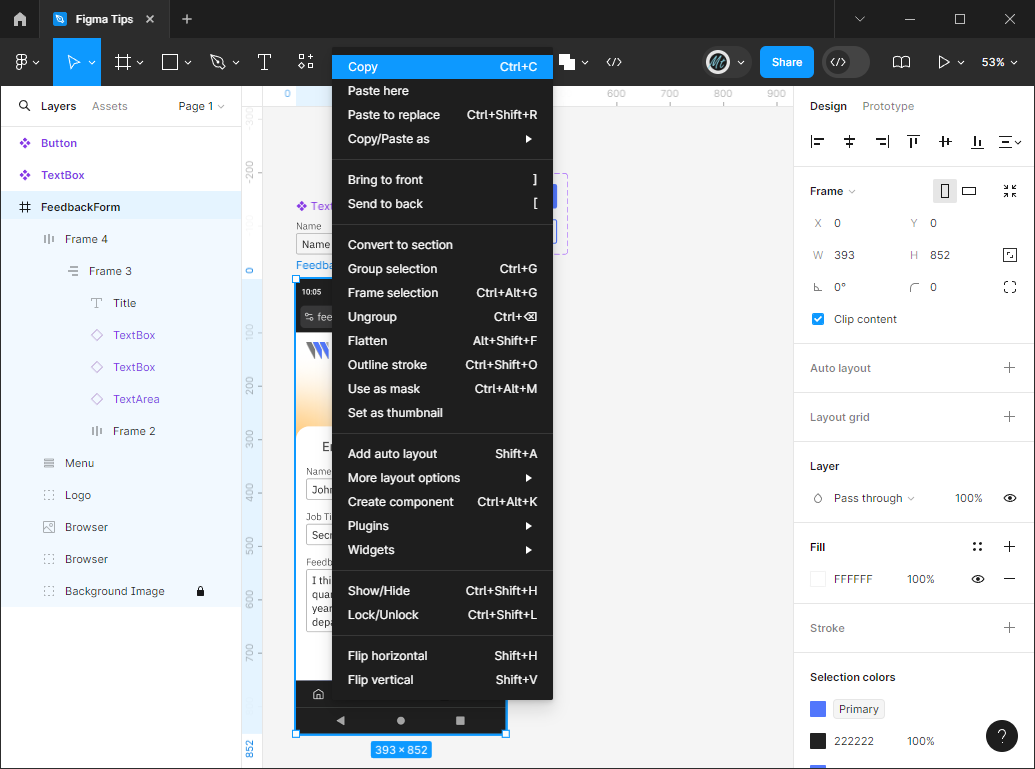The image size is (1035, 769).
Task: Click the Primary color style chip
Action: [858, 709]
